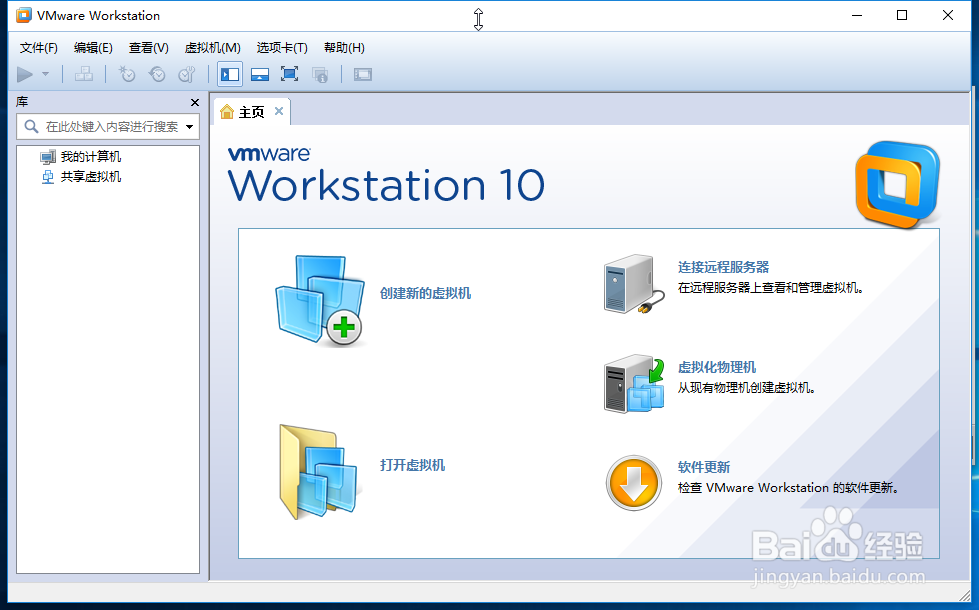The image size is (979, 610).
Task: Enter full screen mode icon
Action: pos(289,75)
